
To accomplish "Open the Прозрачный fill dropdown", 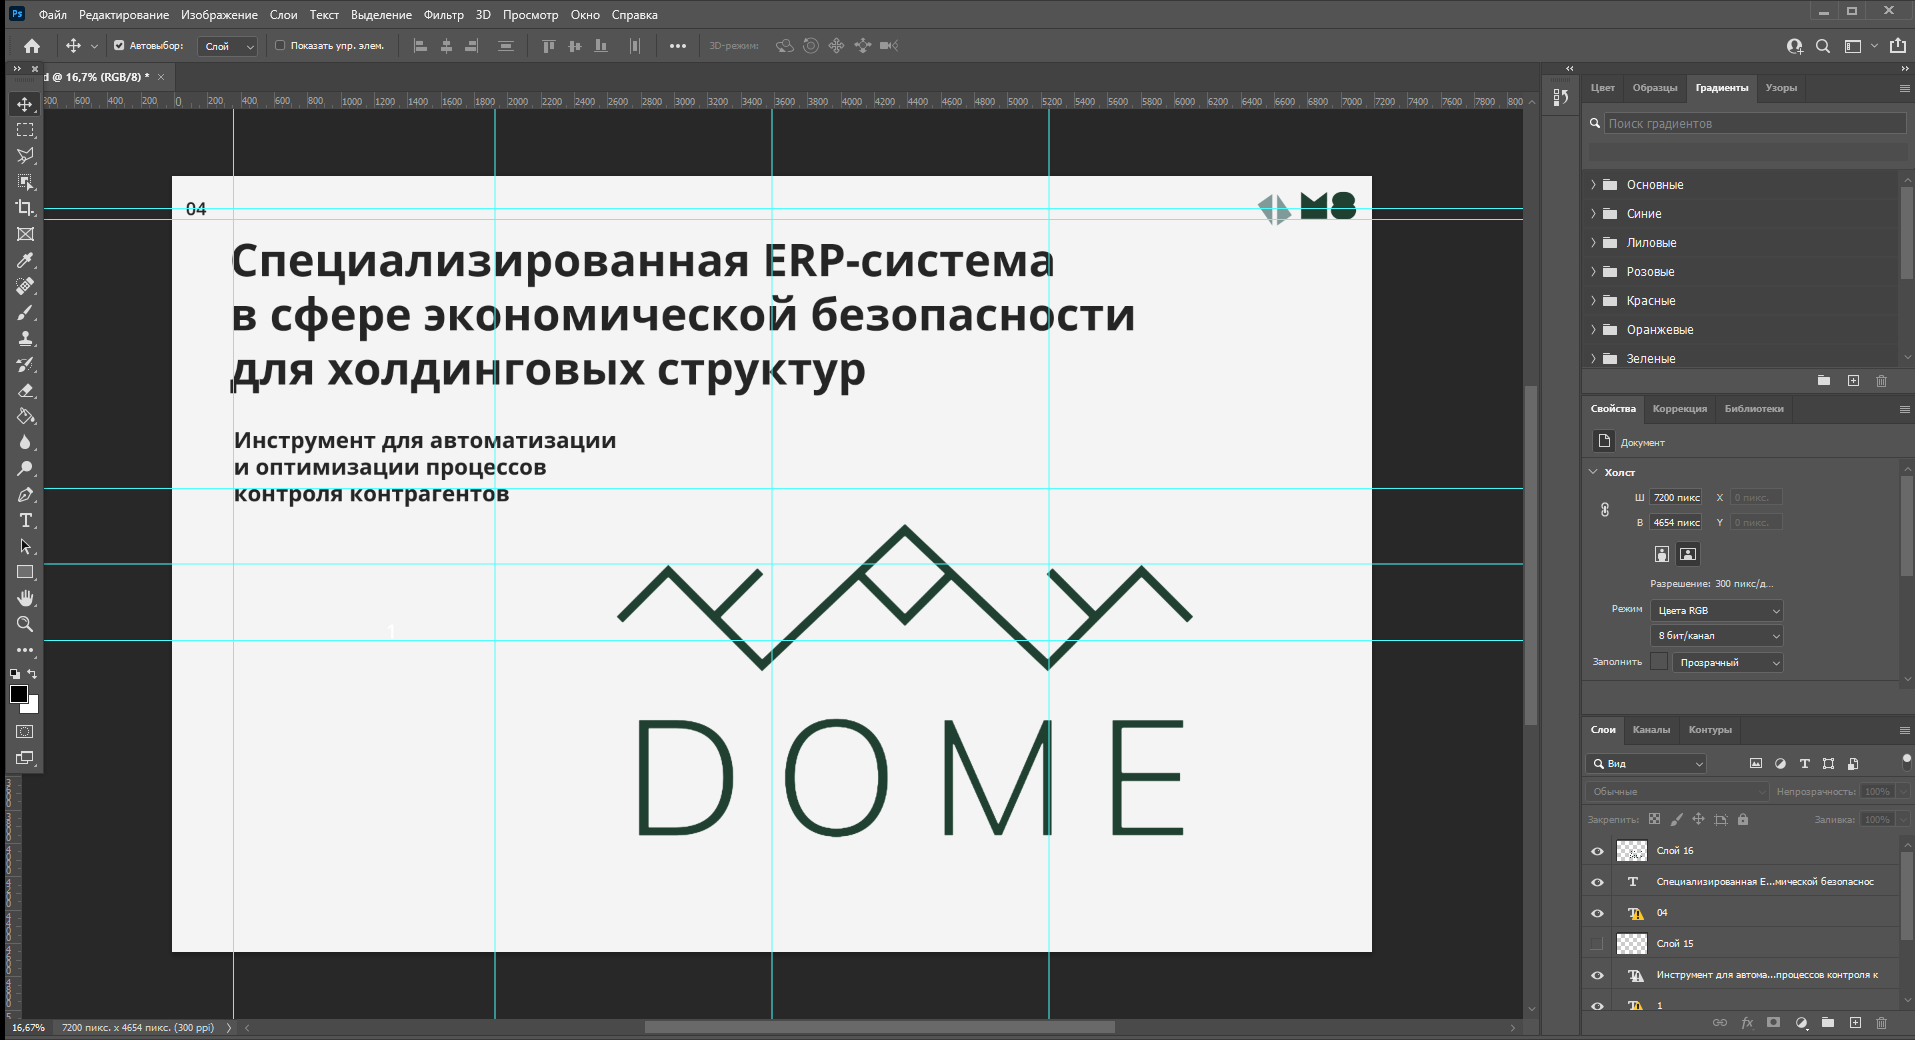I will click(1728, 662).
